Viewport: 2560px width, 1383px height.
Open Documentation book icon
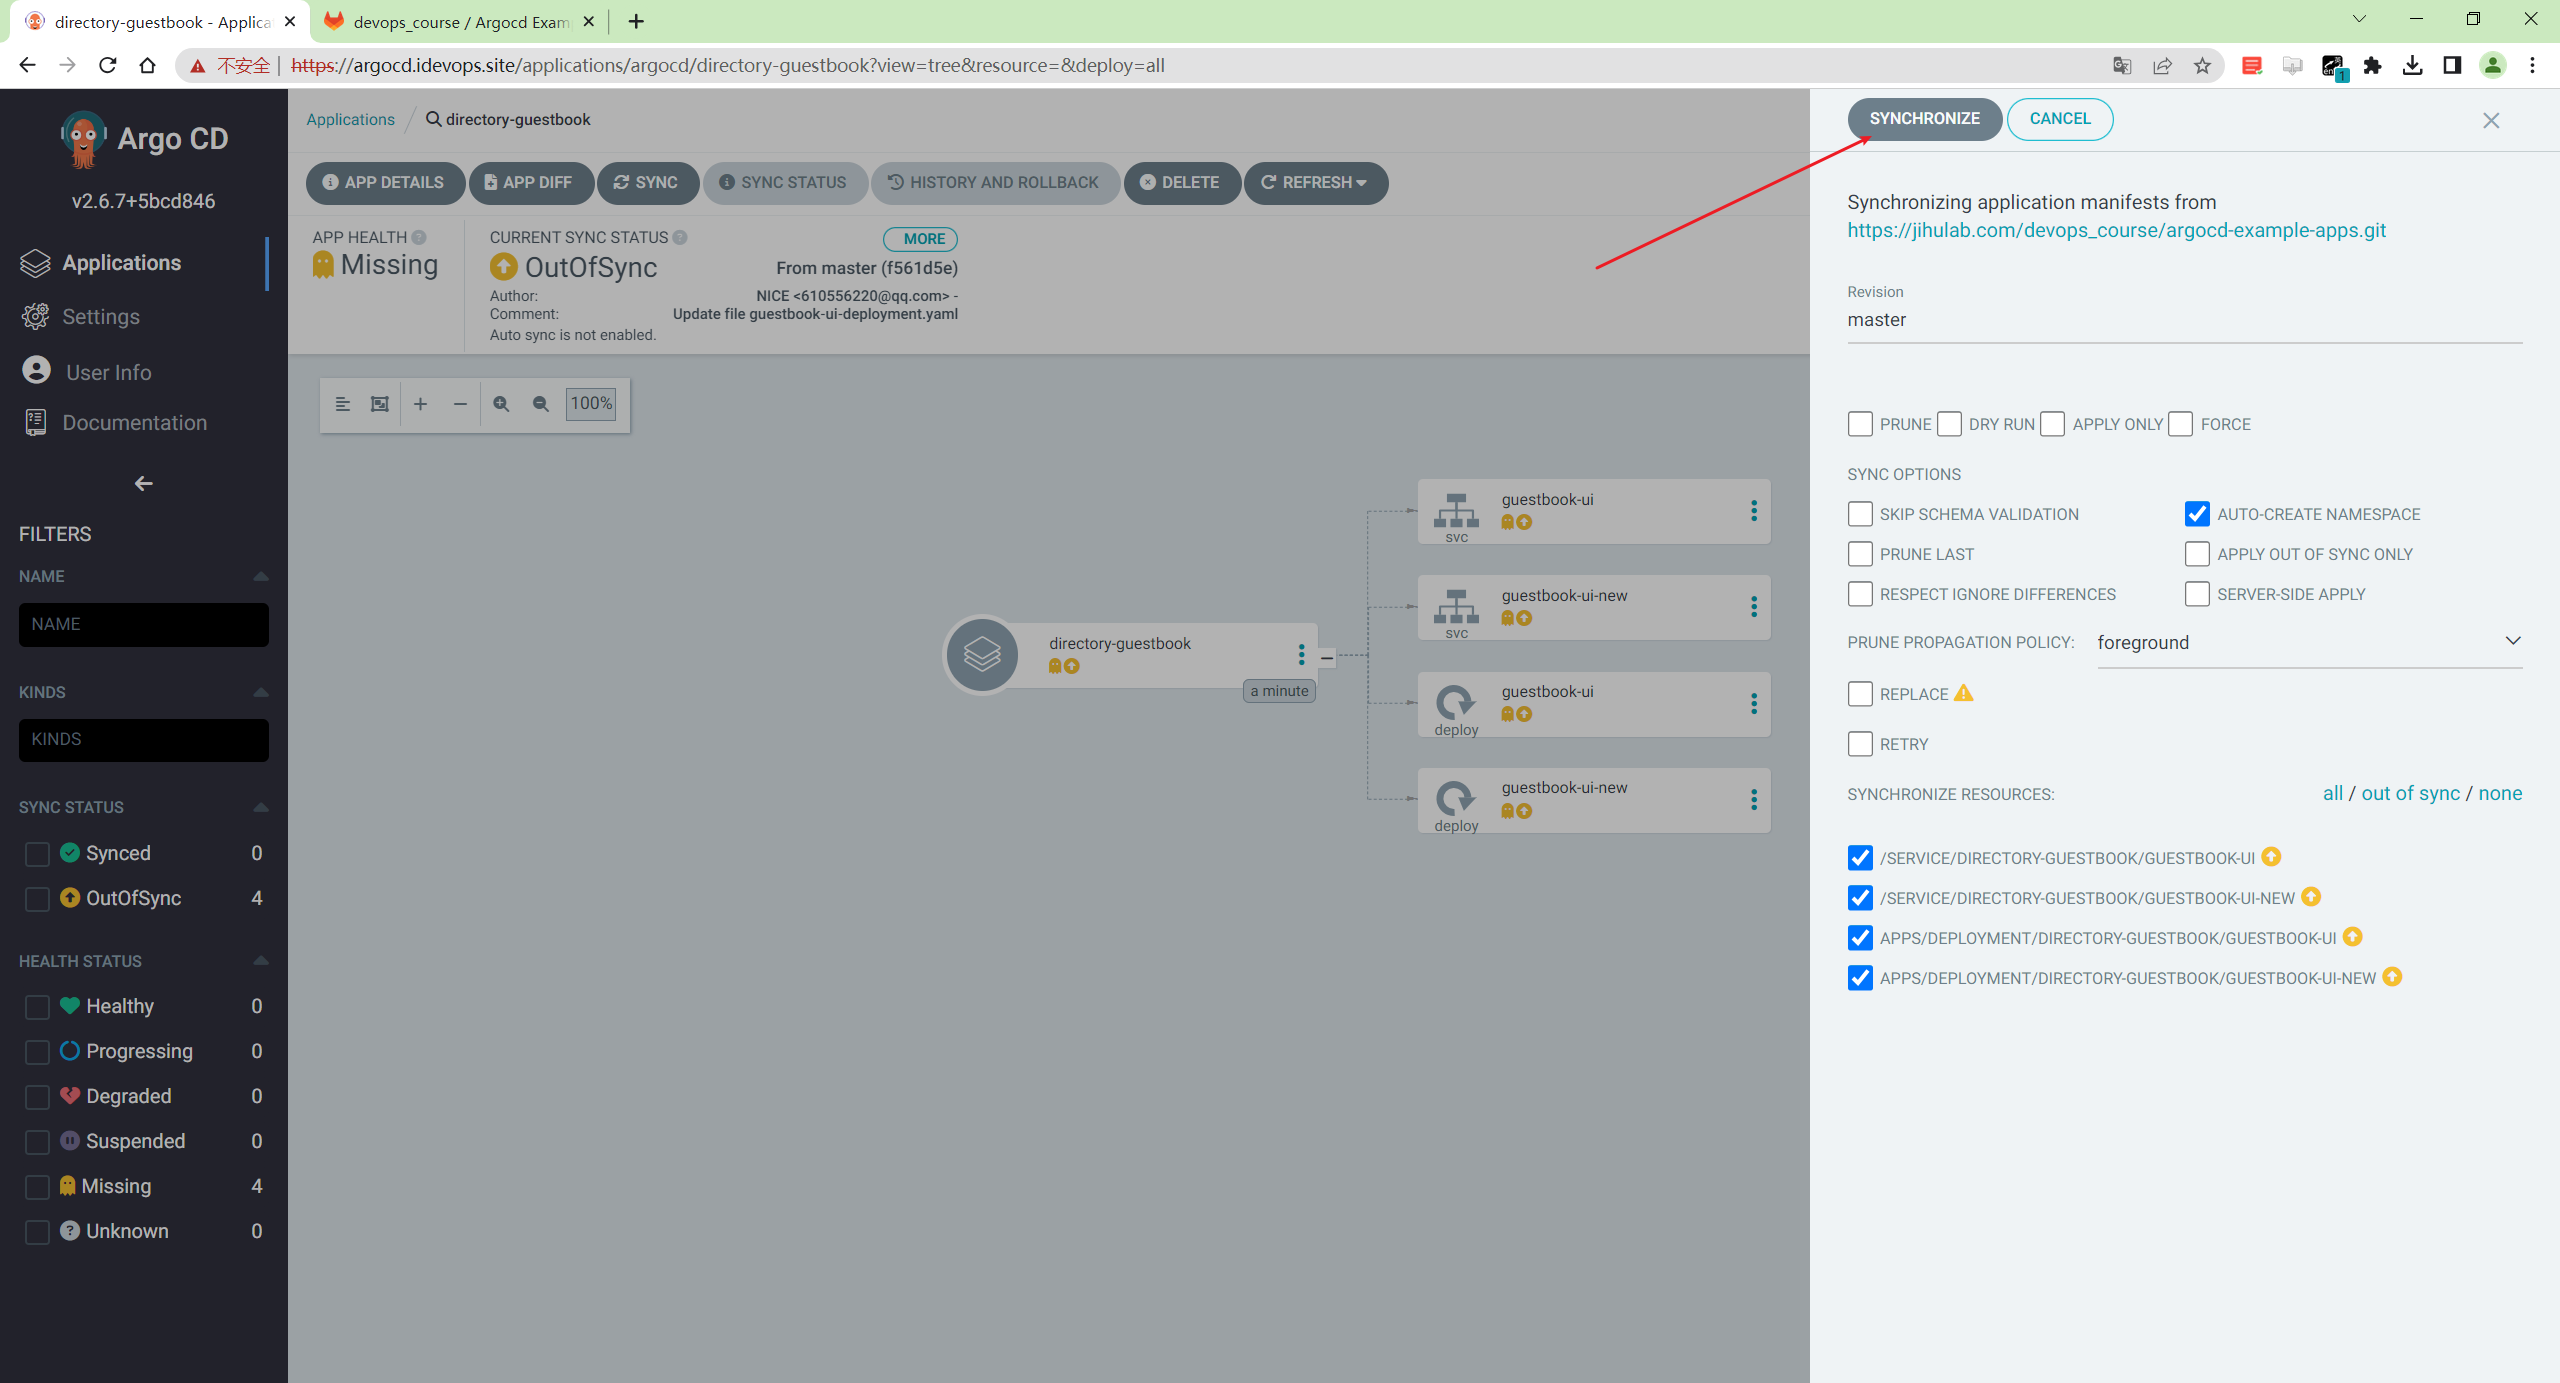[x=36, y=423]
